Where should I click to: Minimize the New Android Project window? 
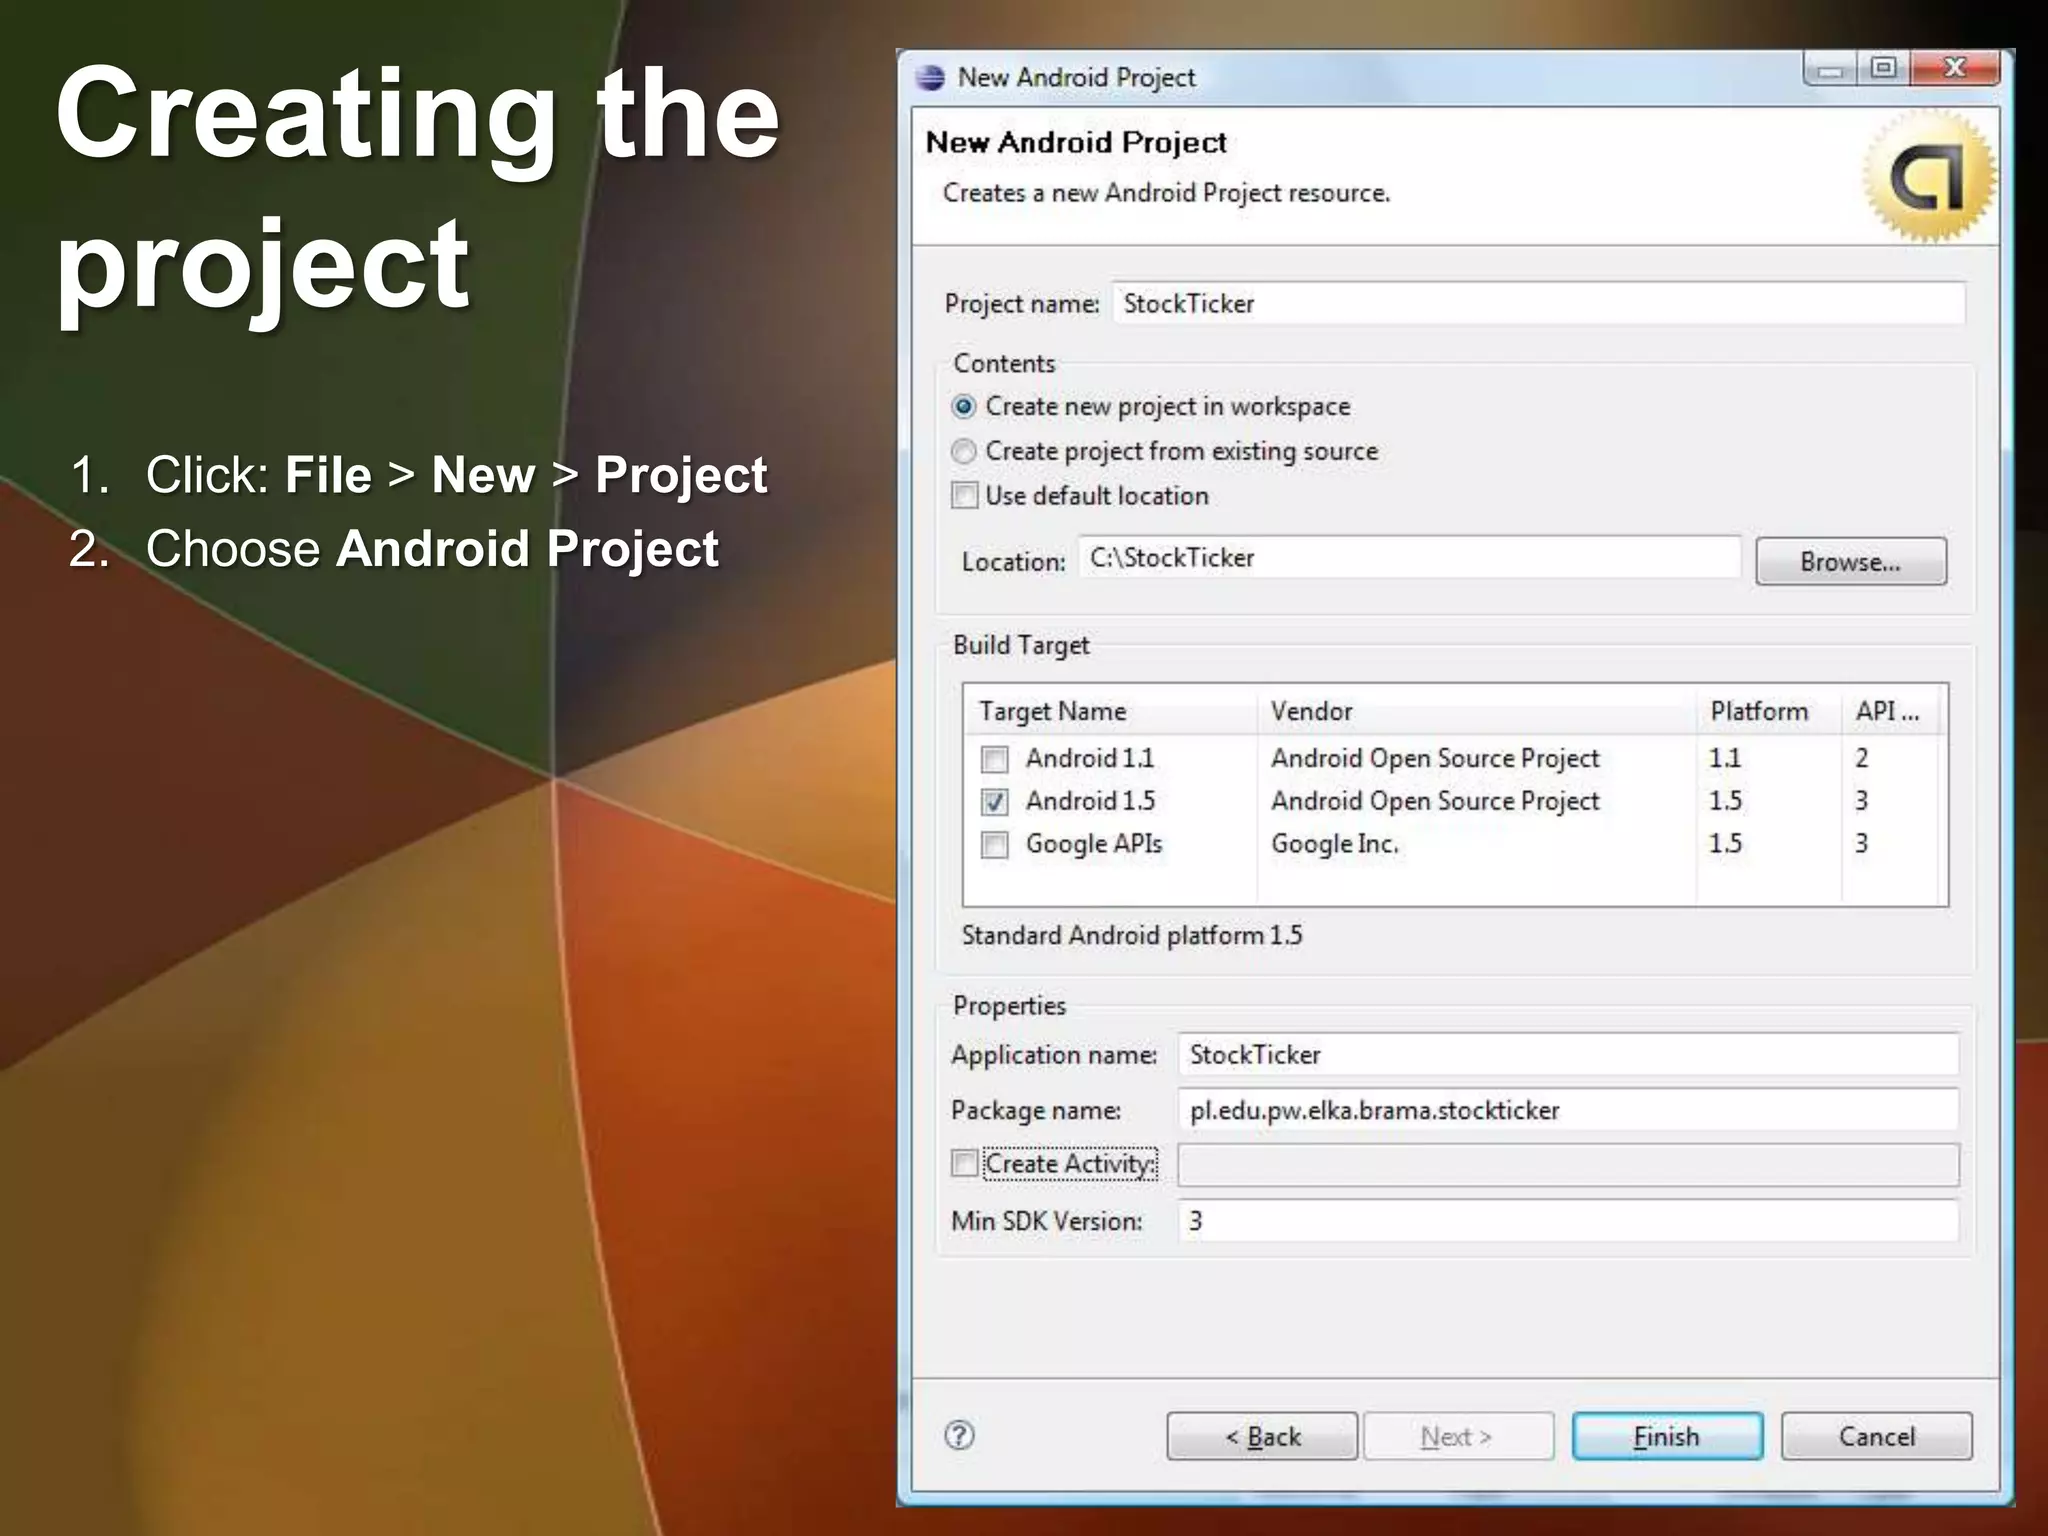[x=1831, y=69]
